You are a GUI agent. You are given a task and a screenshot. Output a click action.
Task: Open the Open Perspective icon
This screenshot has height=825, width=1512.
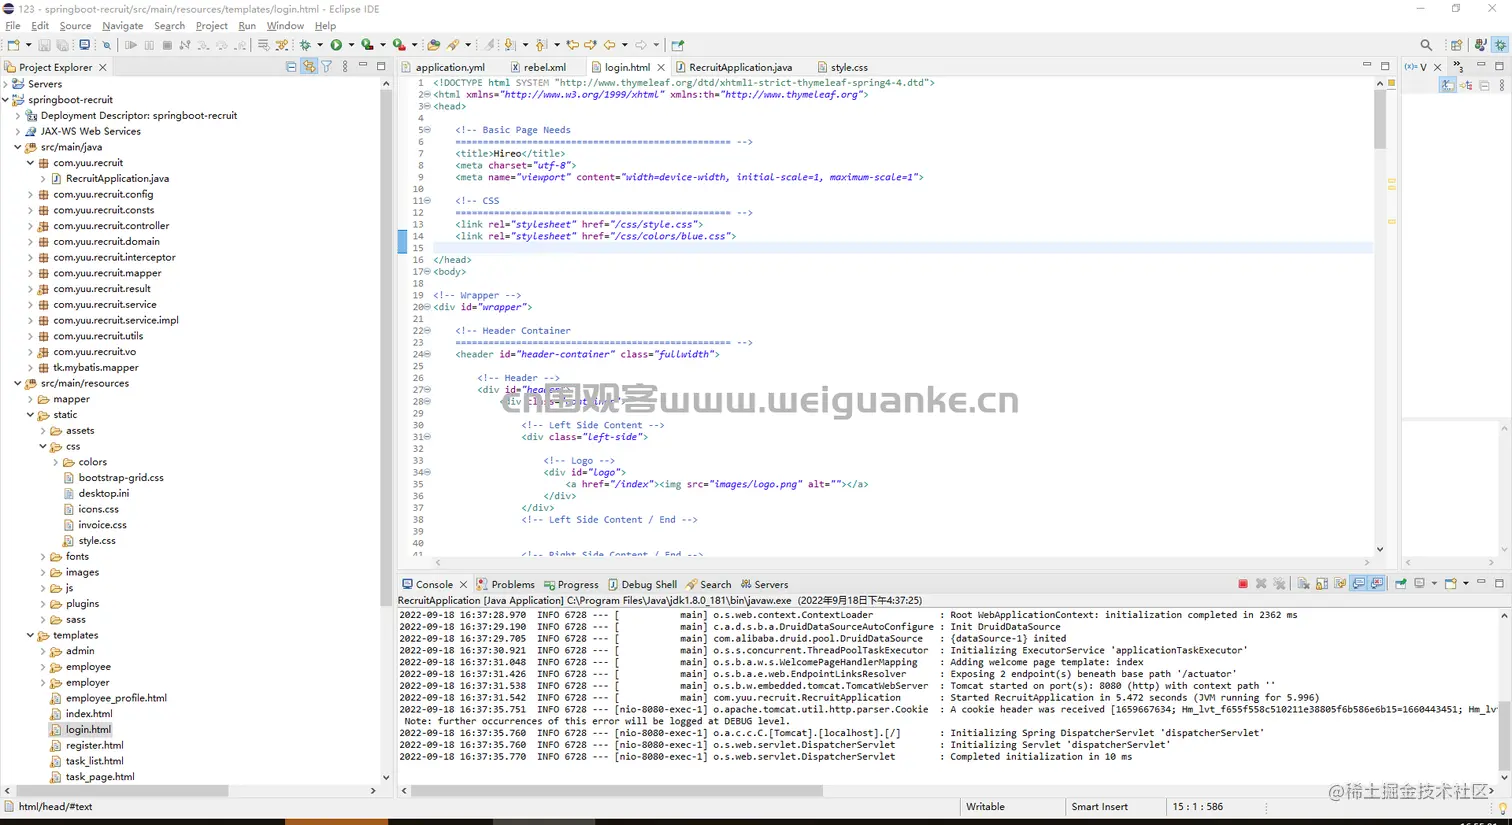pos(1457,45)
